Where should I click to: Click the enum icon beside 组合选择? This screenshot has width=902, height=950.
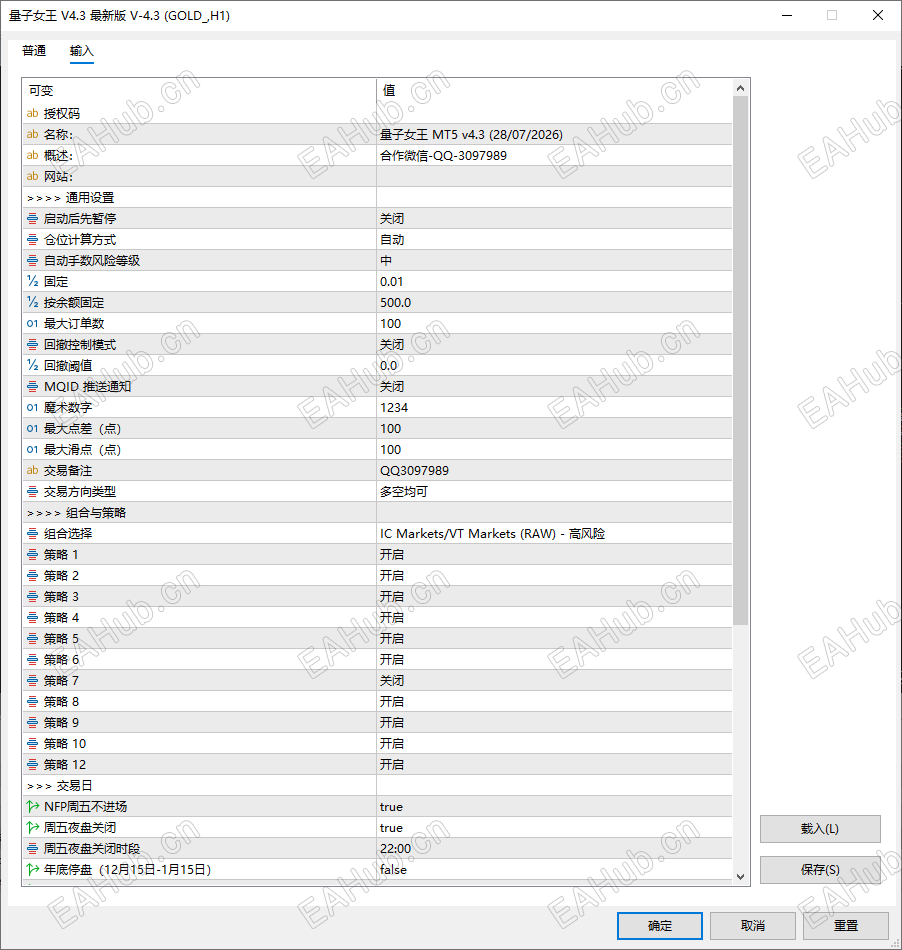tap(33, 533)
